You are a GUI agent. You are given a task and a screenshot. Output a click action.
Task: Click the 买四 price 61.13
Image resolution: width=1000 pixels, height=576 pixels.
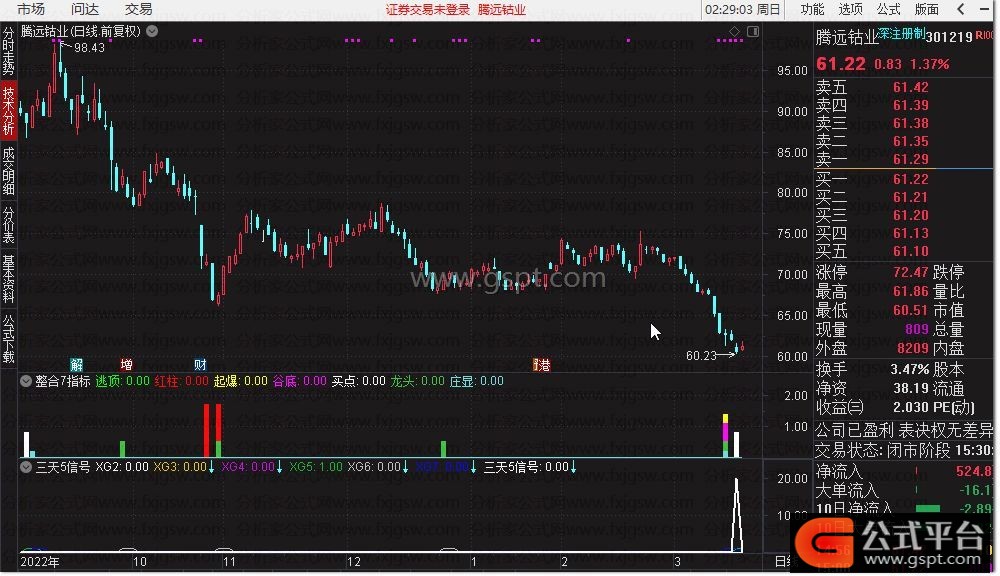911,233
